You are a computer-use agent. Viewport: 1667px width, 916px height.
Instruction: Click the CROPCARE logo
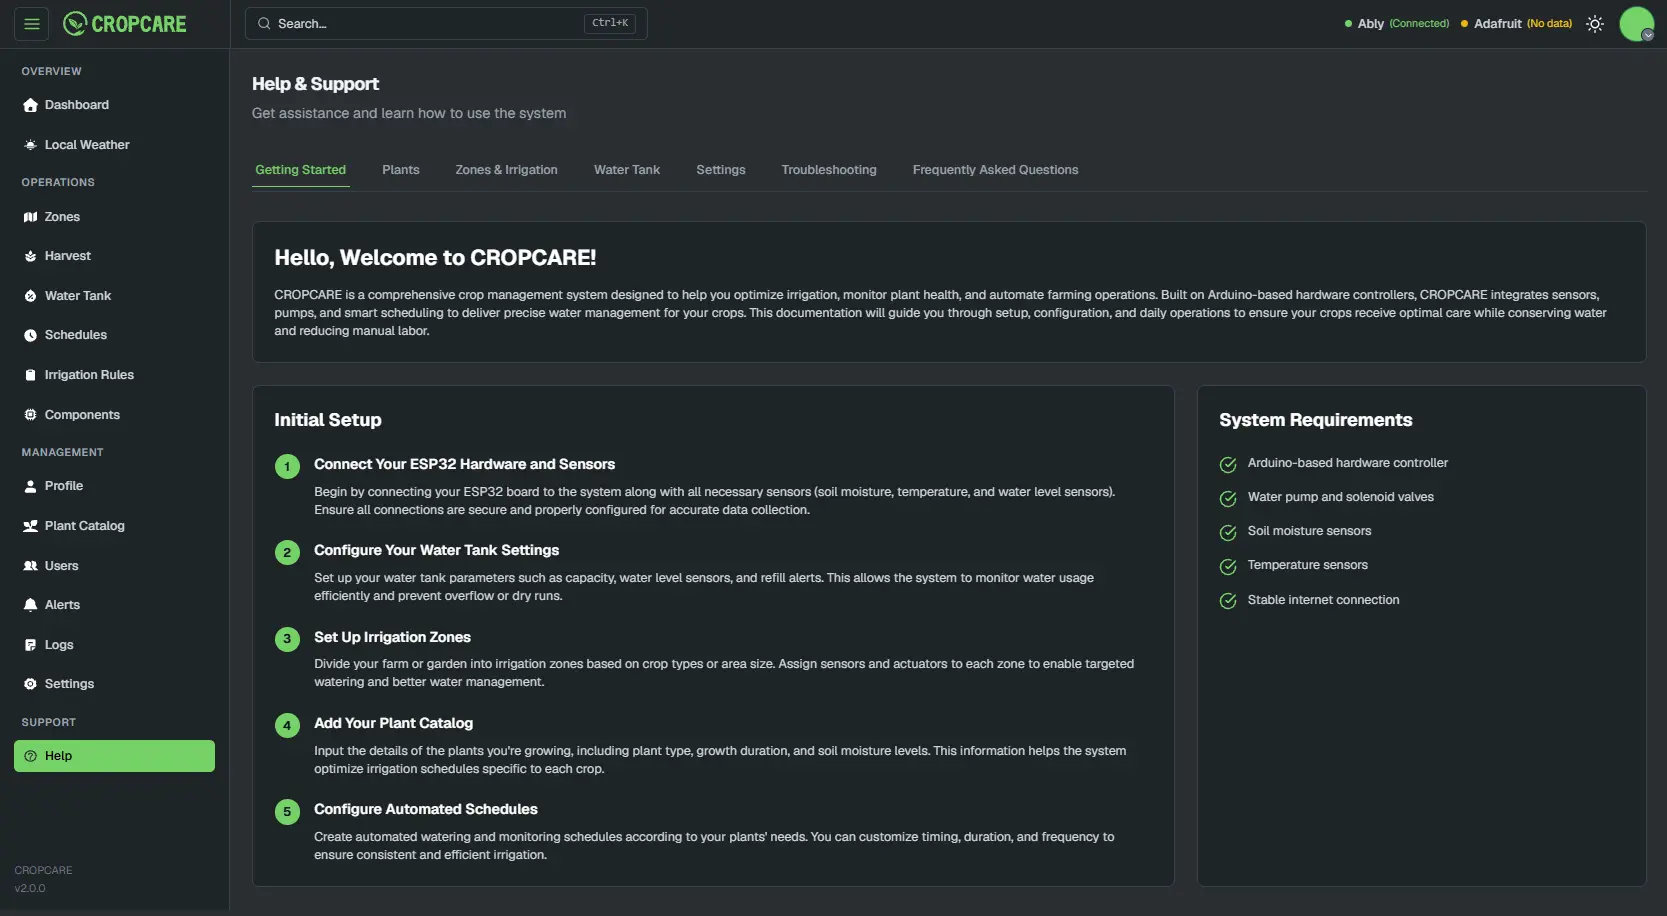(125, 24)
